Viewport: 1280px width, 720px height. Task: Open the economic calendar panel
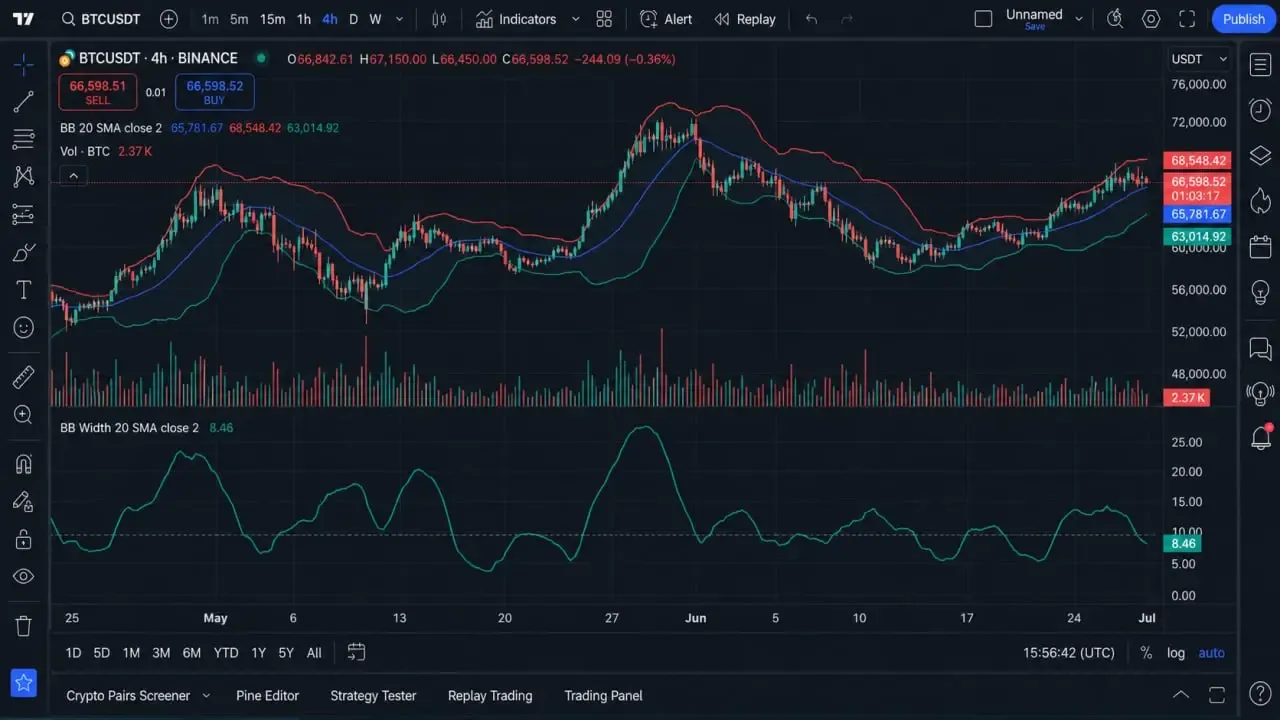coord(1260,246)
